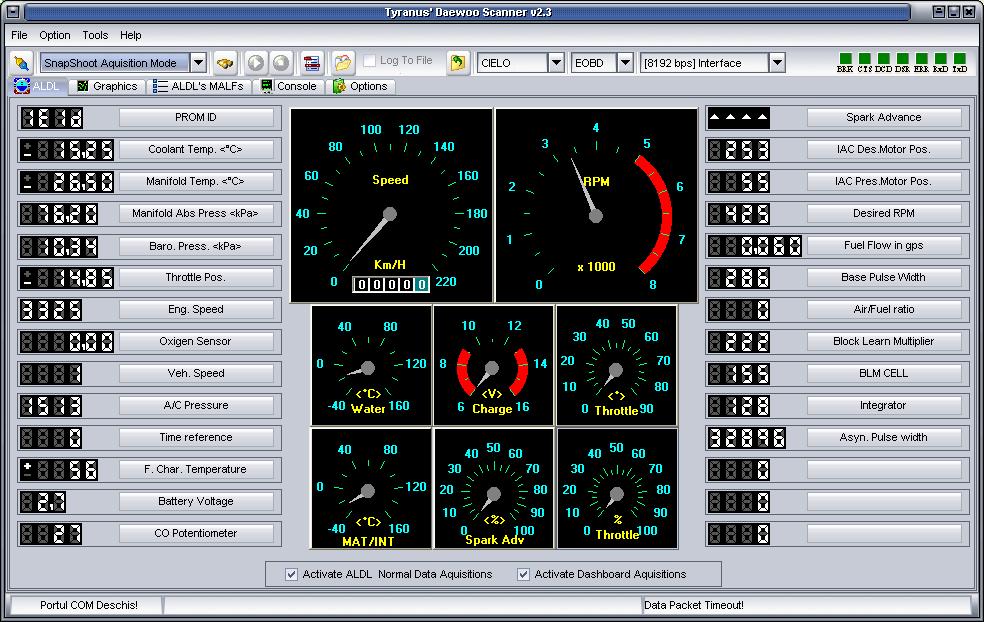Click the Coolant Temp. button
Image resolution: width=984 pixels, height=622 pixels.
(x=196, y=150)
